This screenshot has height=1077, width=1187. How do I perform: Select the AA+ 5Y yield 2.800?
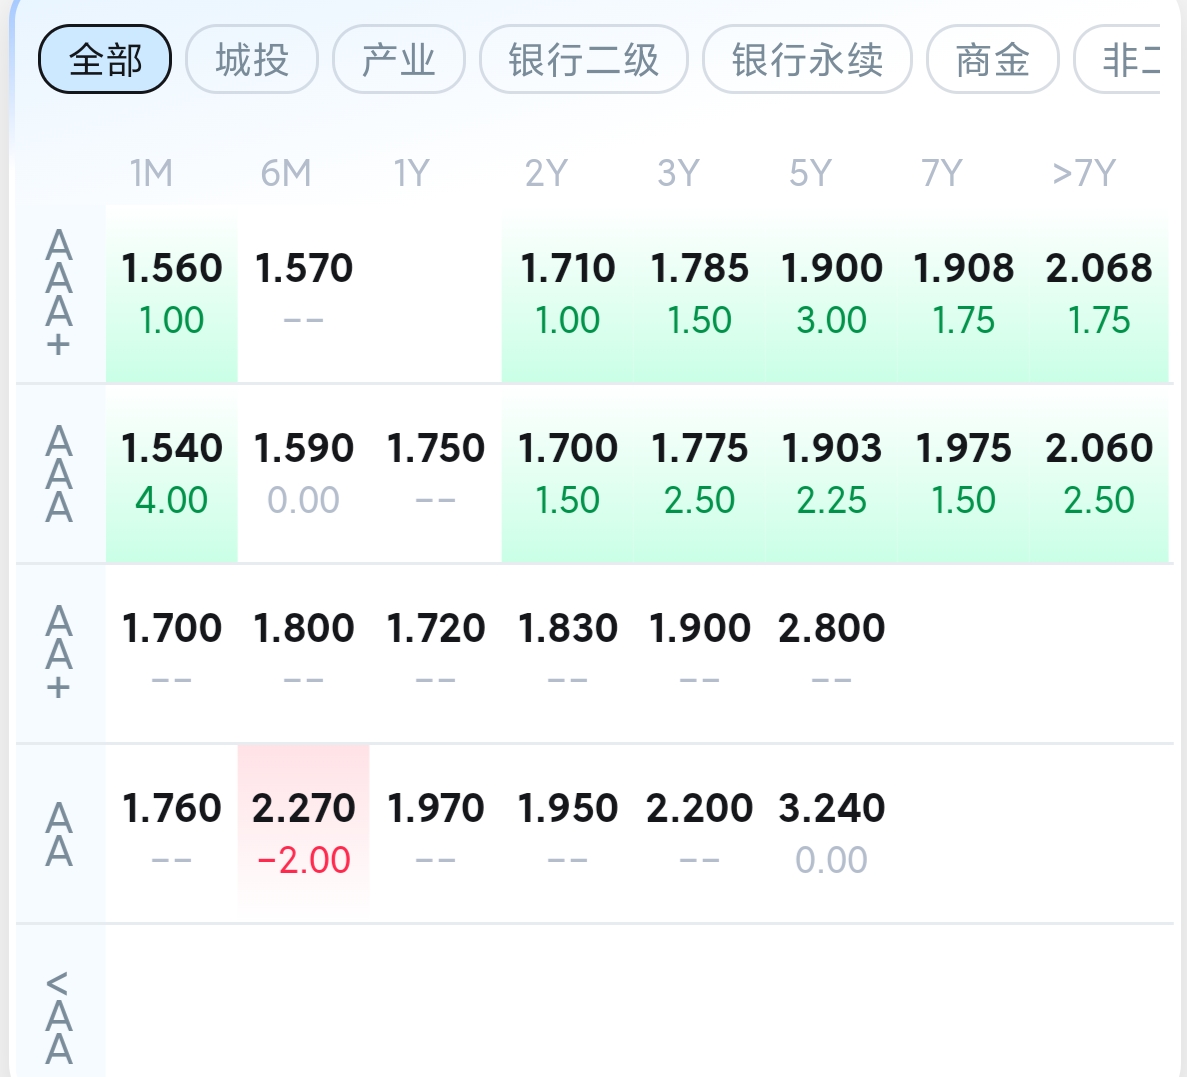(x=831, y=654)
